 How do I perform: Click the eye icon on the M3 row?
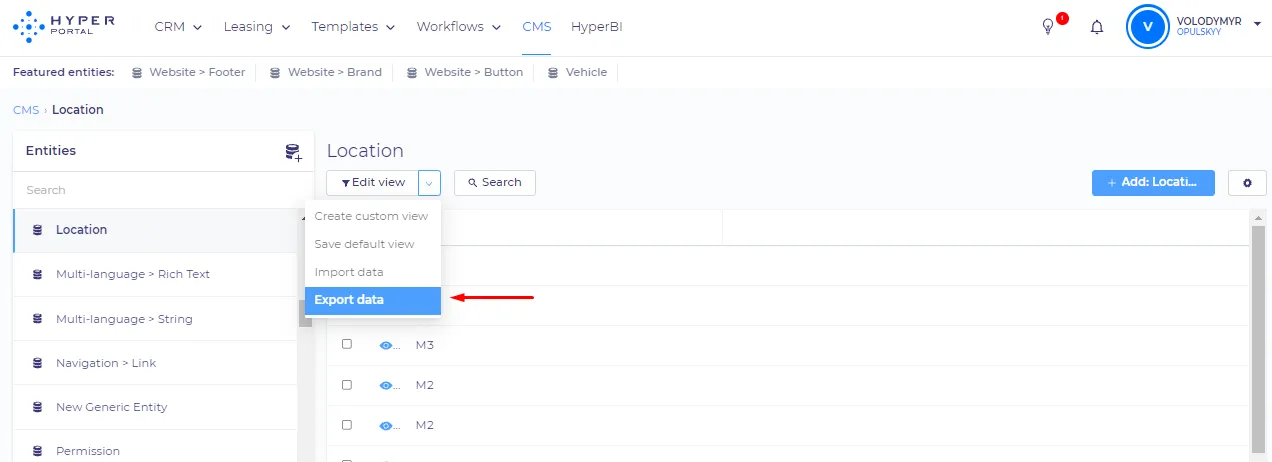386,345
